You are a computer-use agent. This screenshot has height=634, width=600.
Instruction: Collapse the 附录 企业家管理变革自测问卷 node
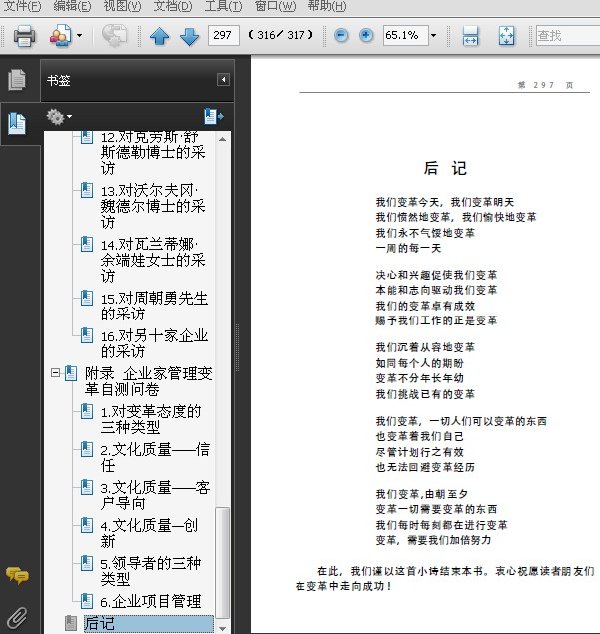[55, 372]
